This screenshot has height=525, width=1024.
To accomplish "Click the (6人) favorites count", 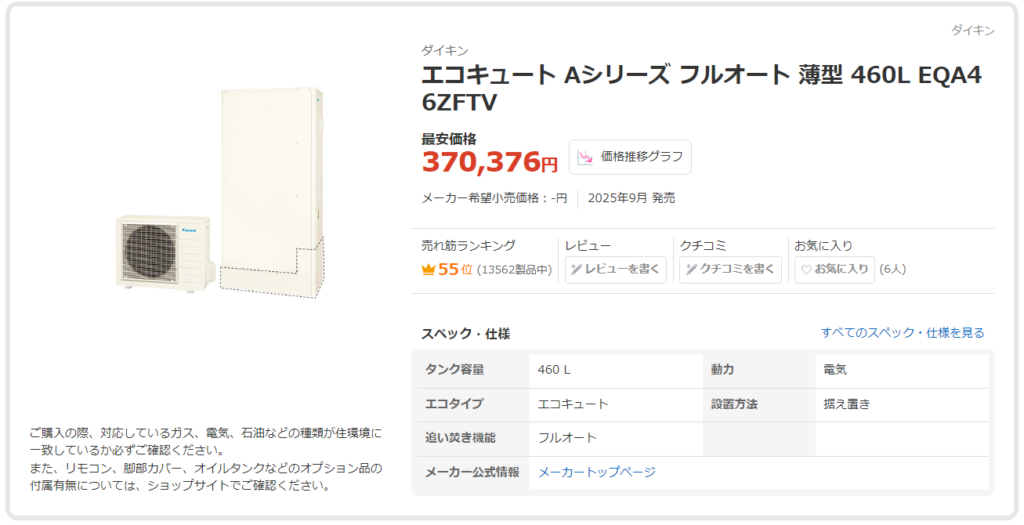I will [x=893, y=269].
